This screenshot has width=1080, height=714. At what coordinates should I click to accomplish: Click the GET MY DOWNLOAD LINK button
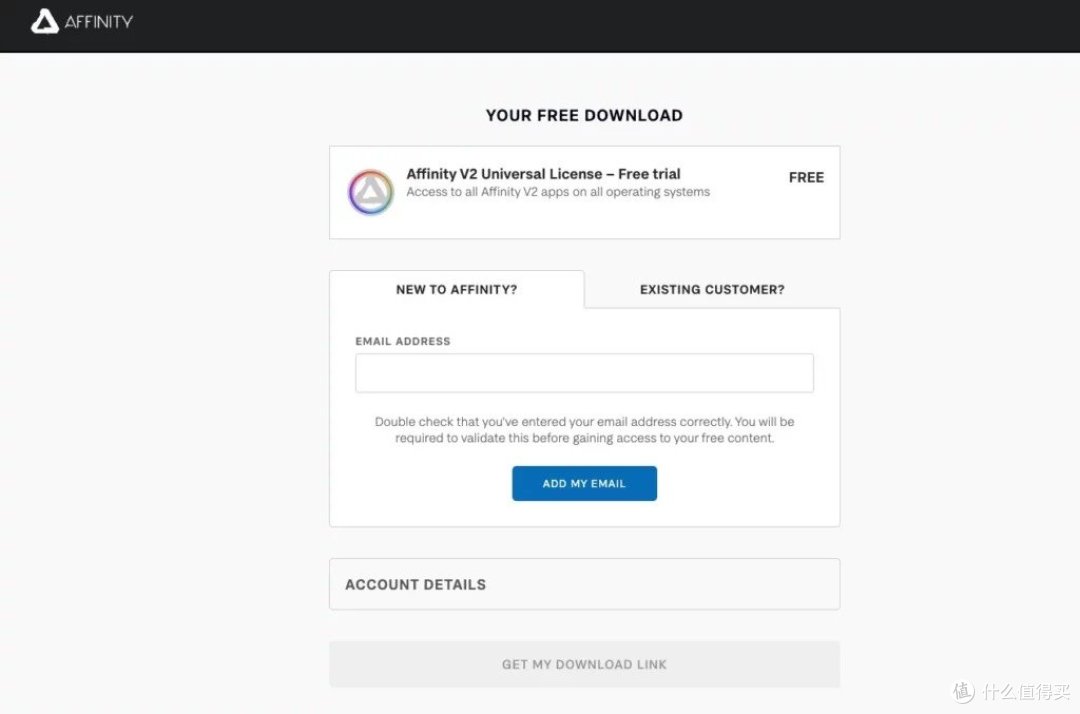[x=584, y=663]
